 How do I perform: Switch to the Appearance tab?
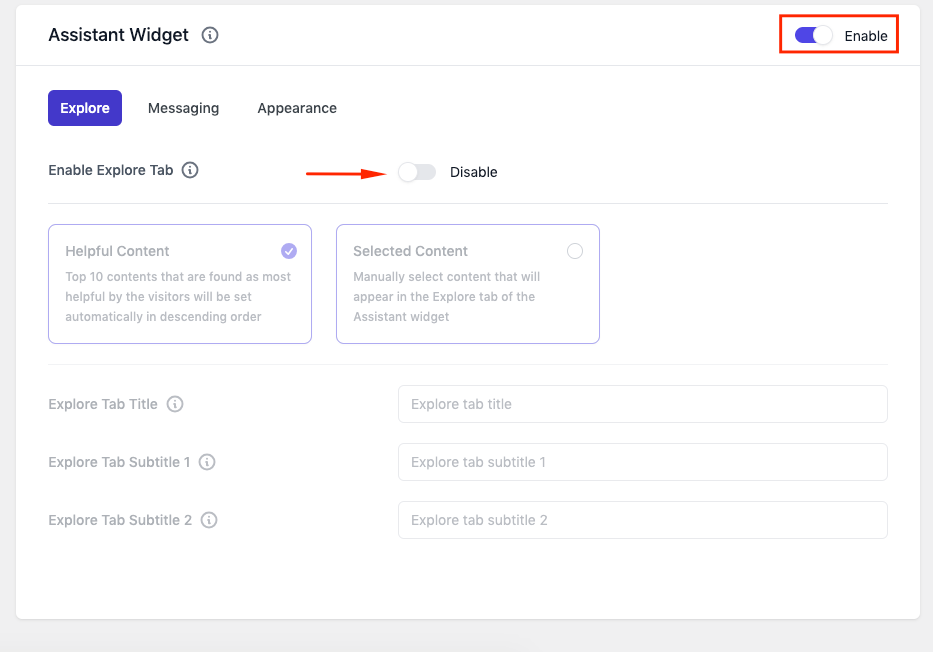click(x=297, y=108)
